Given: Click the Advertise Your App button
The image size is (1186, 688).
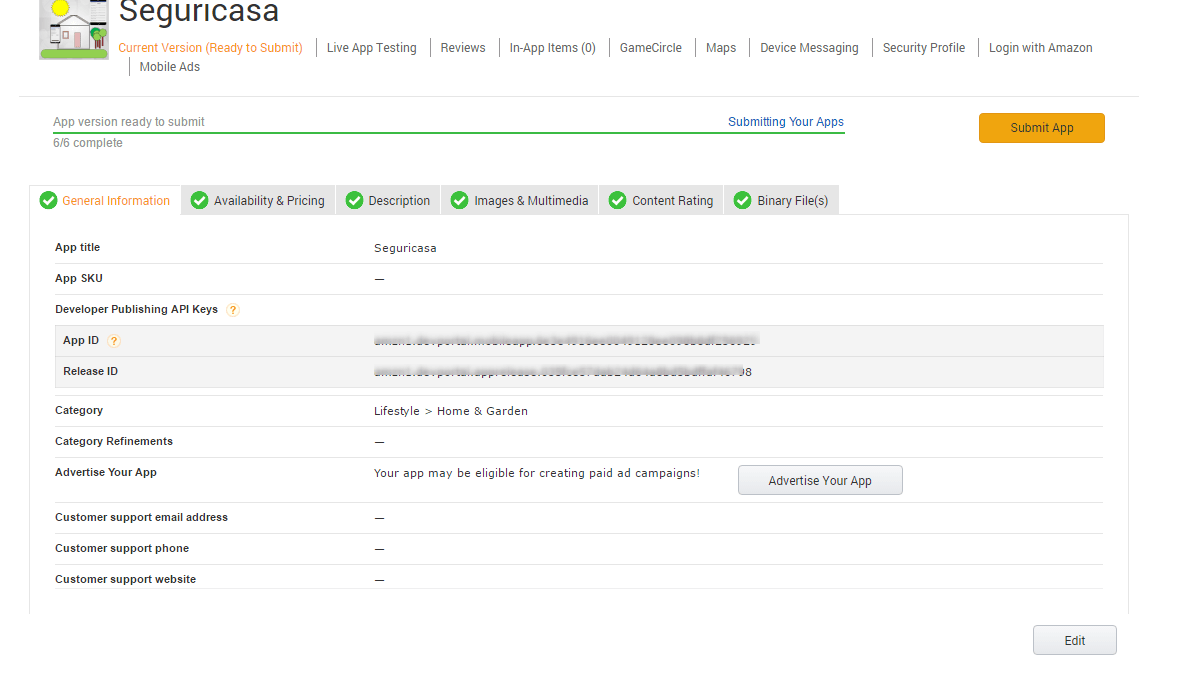Looking at the screenshot, I should click(820, 481).
